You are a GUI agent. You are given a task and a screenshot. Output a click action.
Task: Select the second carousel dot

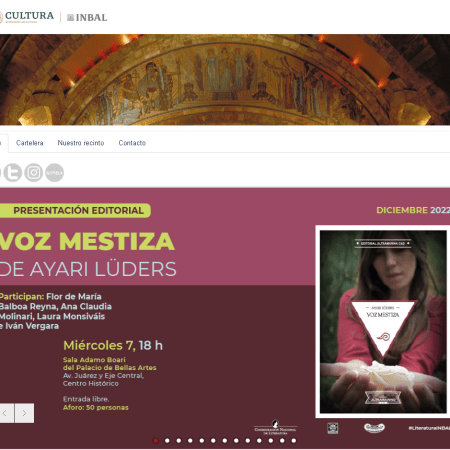click(167, 441)
